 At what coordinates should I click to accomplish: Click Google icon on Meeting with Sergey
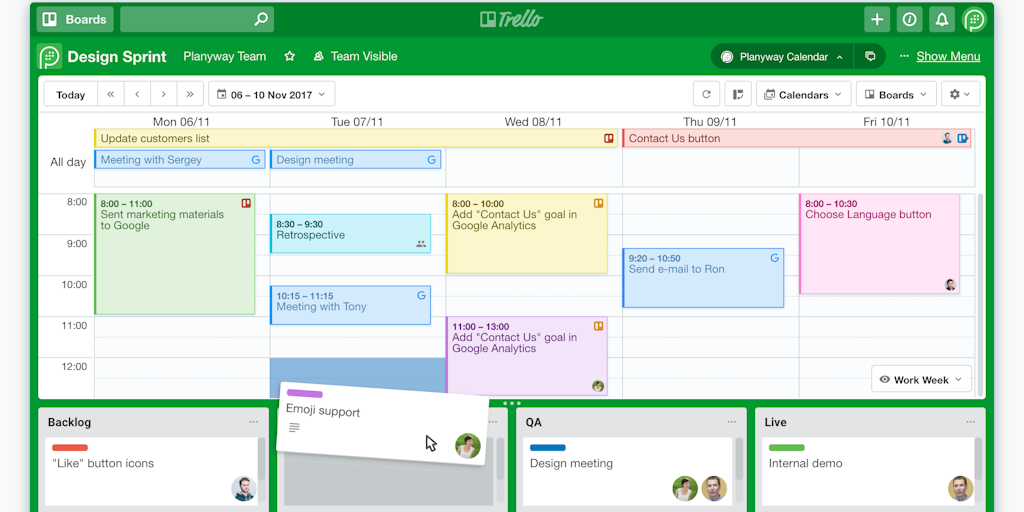click(256, 159)
